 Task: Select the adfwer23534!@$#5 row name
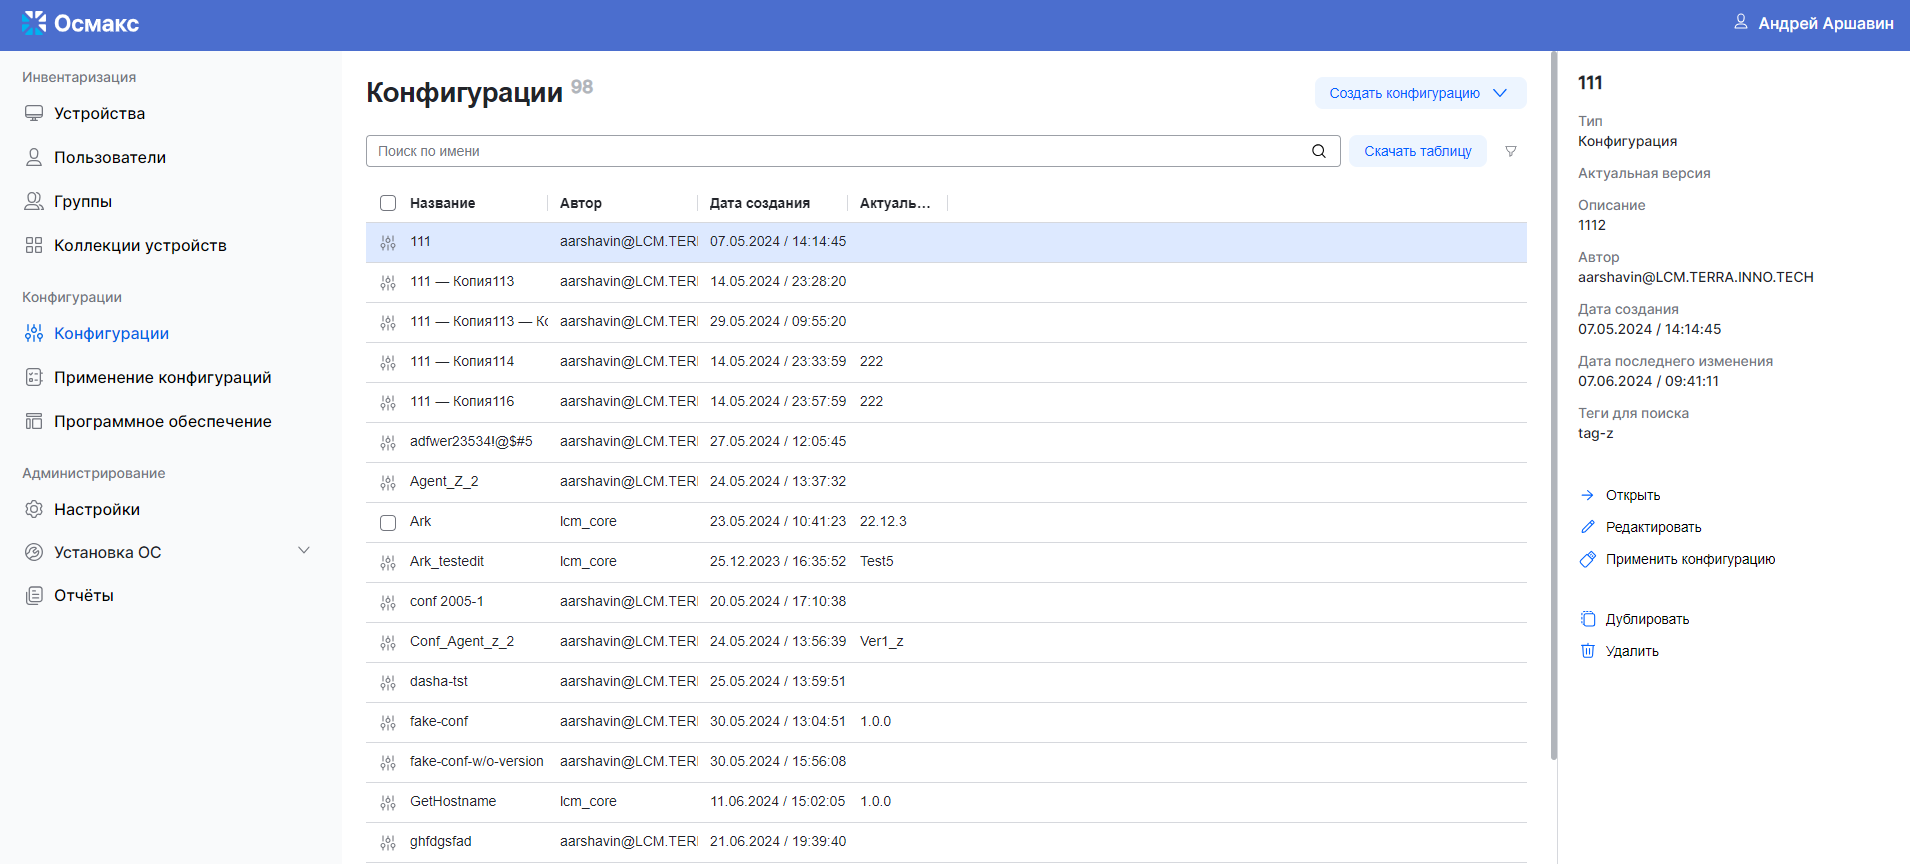coord(471,441)
